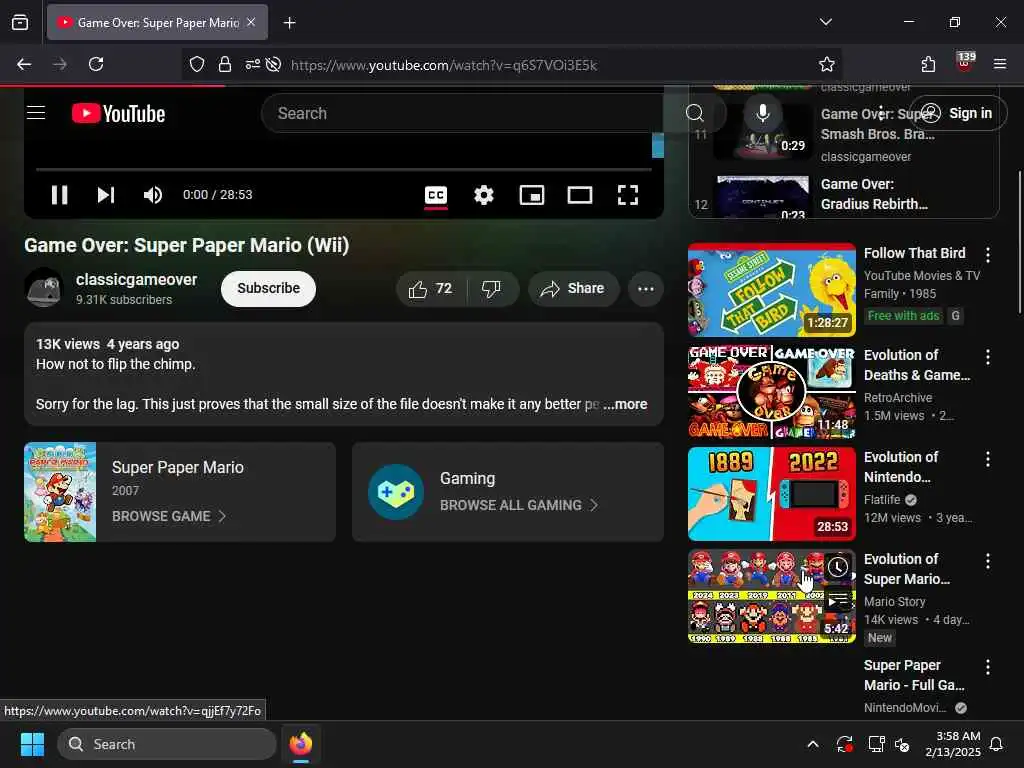Open Super Paper Mario Full Game options menu
Screen dimensions: 1024x768
(988, 667)
